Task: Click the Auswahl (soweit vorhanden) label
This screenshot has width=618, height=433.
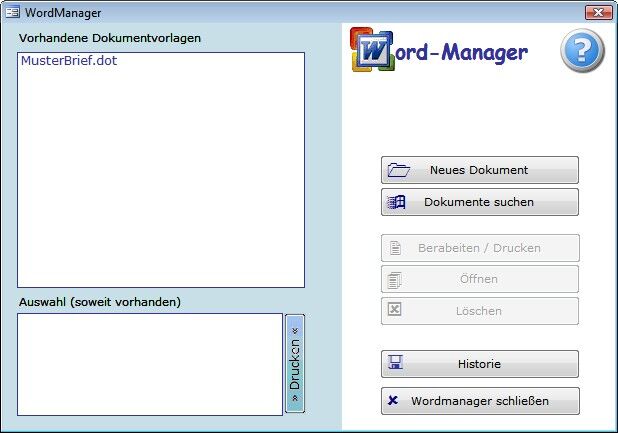Action: tap(100, 301)
